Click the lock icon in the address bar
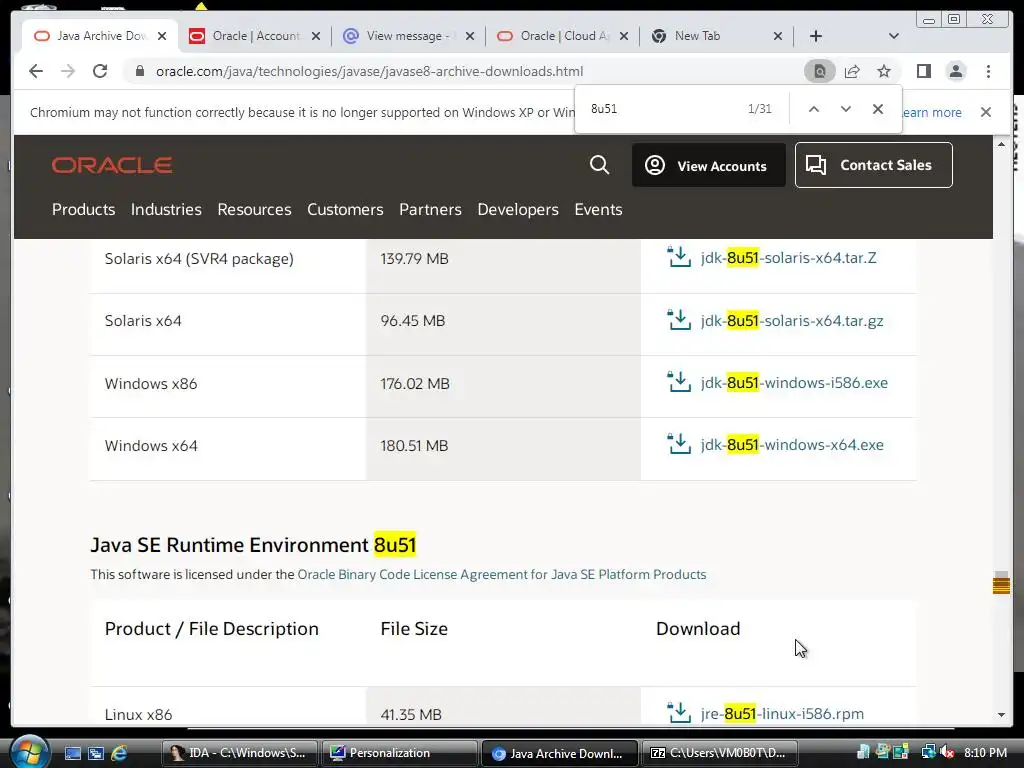The image size is (1024, 768). [x=139, y=71]
